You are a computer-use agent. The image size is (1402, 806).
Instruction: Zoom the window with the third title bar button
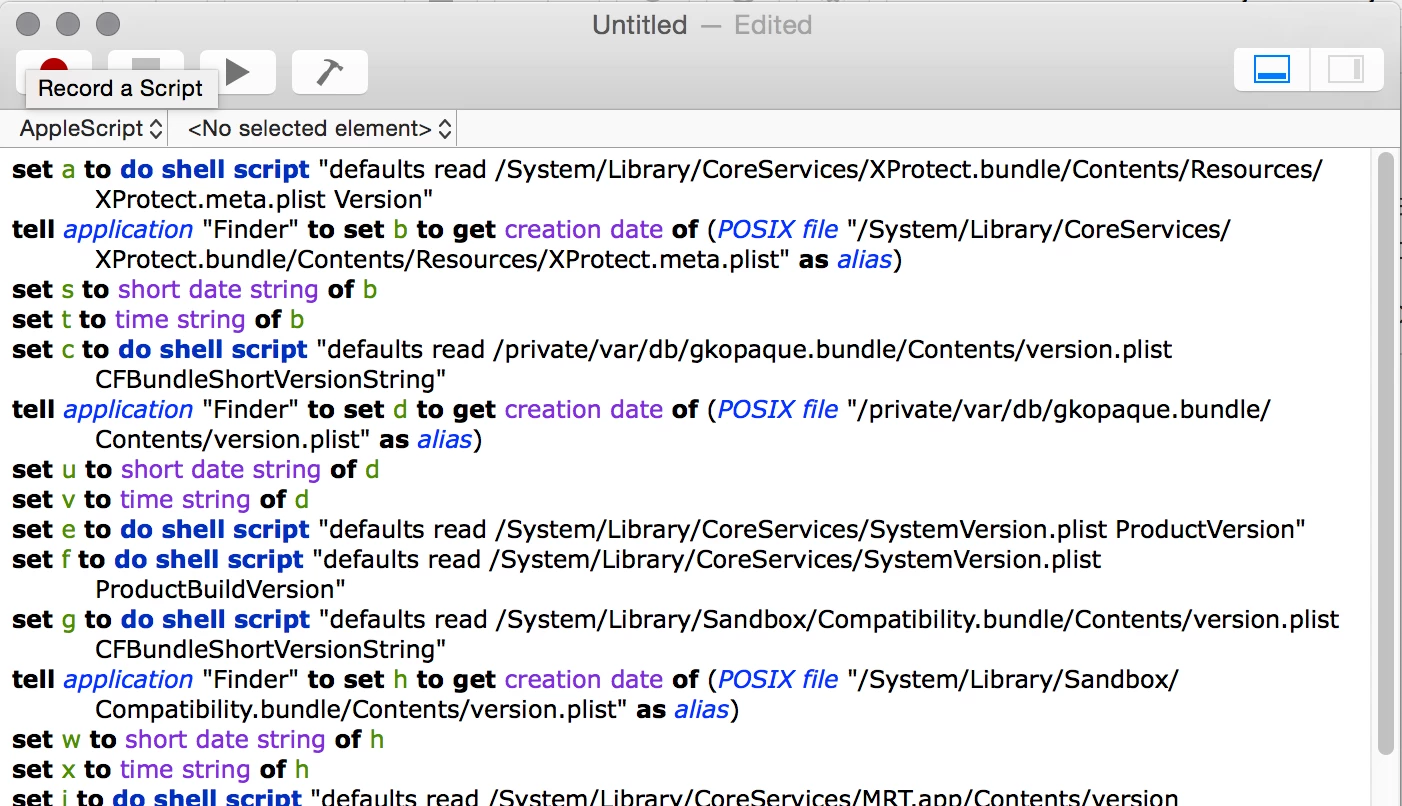coord(108,24)
